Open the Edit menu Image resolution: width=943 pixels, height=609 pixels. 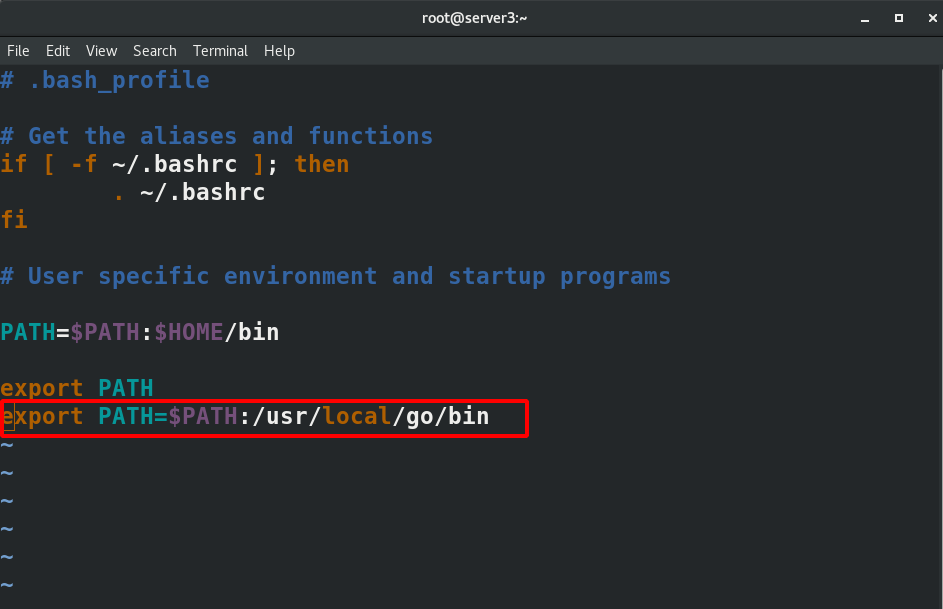(x=58, y=51)
